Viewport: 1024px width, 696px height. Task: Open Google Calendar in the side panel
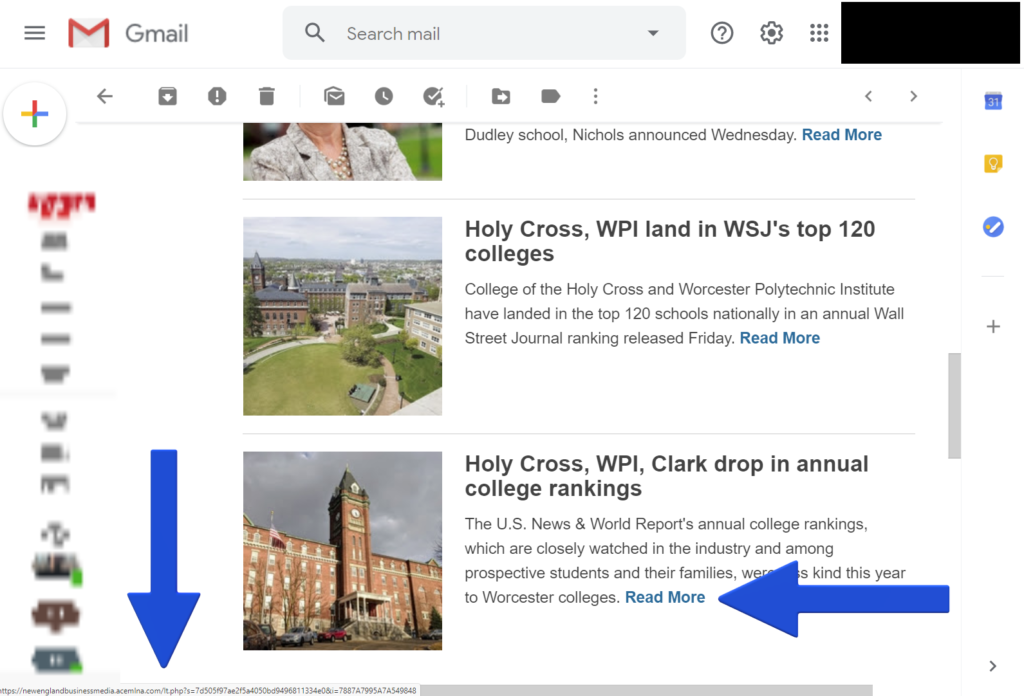pos(993,101)
